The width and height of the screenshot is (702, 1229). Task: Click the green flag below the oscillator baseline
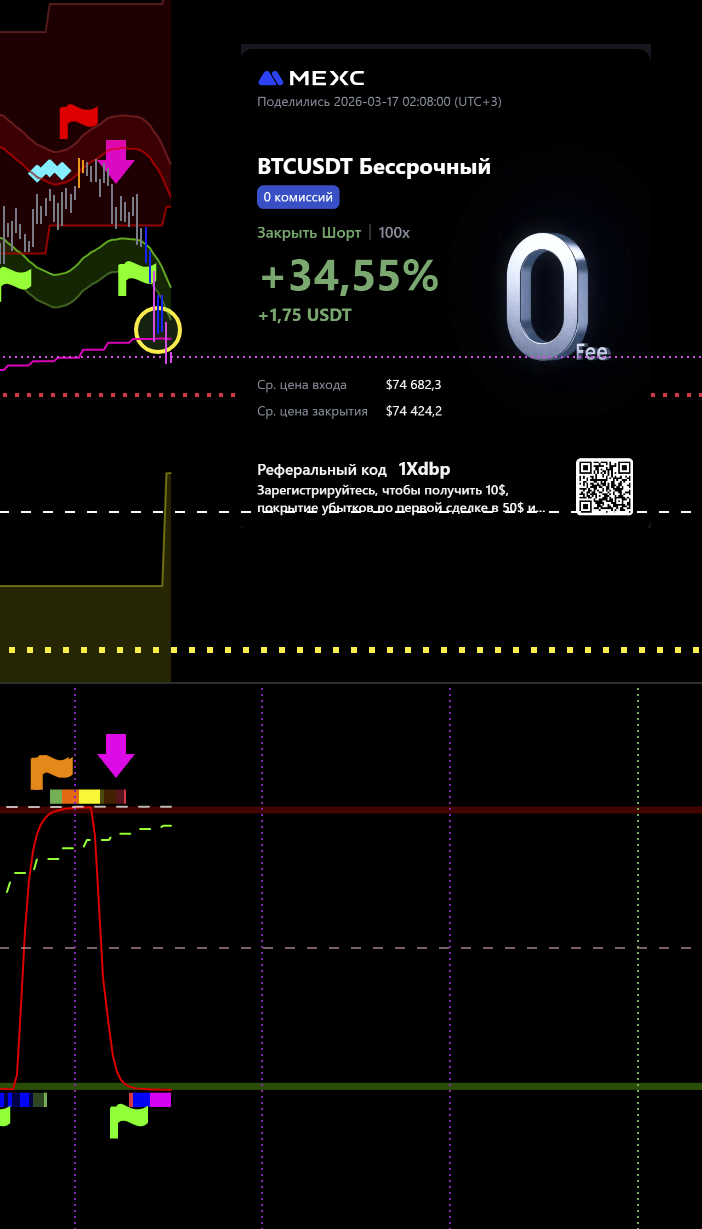click(128, 1120)
